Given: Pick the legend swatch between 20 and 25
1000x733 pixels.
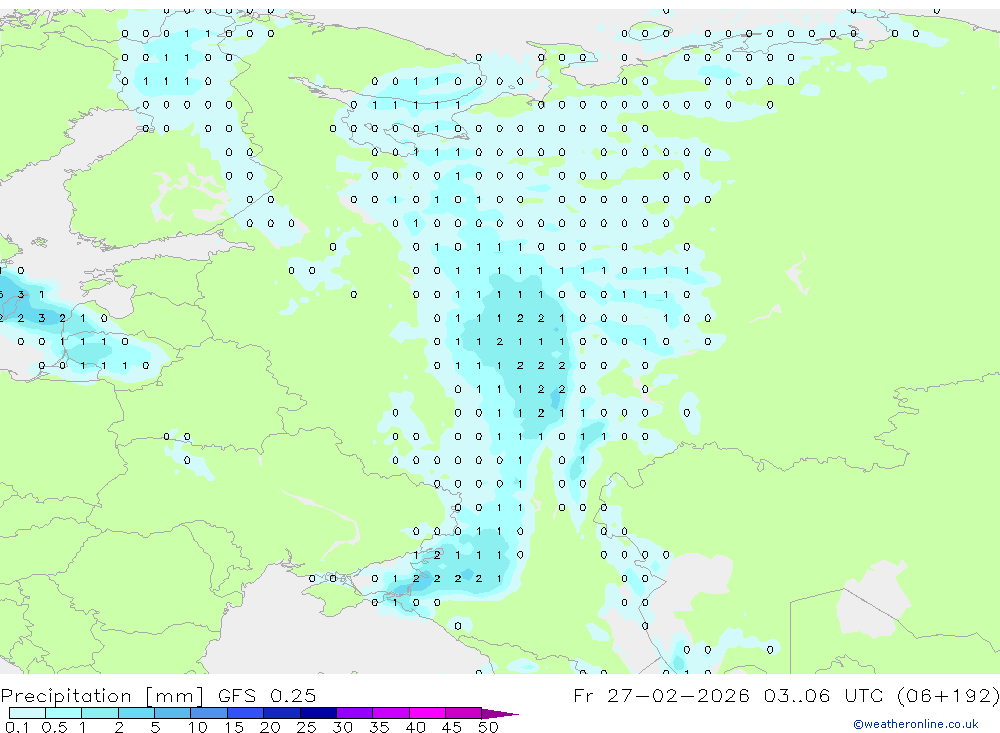Looking at the screenshot, I should pyautogui.click(x=282, y=713).
